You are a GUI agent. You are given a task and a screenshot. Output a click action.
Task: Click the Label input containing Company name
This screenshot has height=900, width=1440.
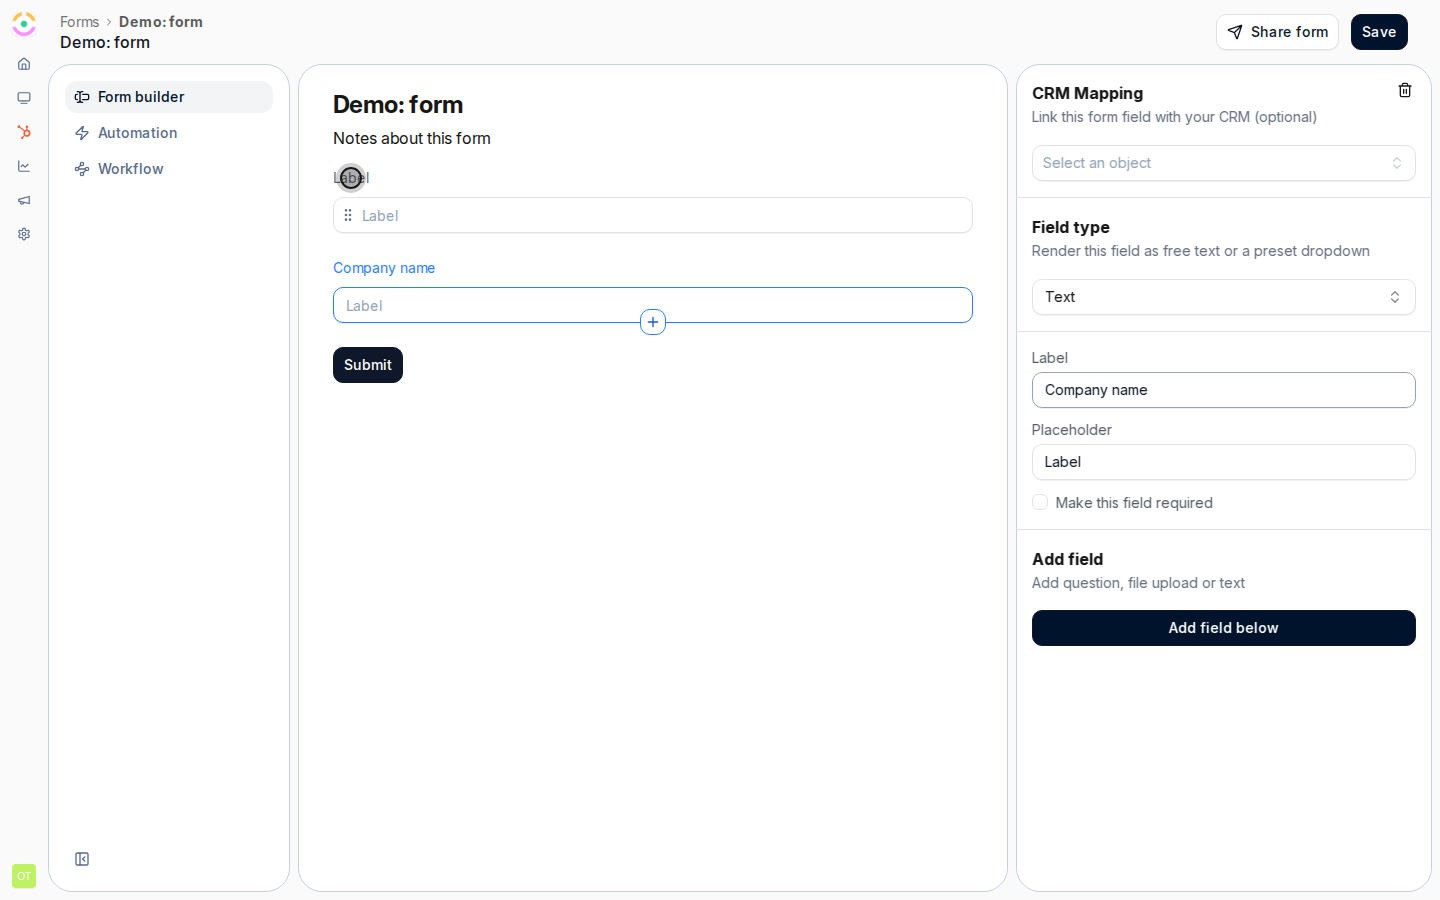pos(1224,390)
